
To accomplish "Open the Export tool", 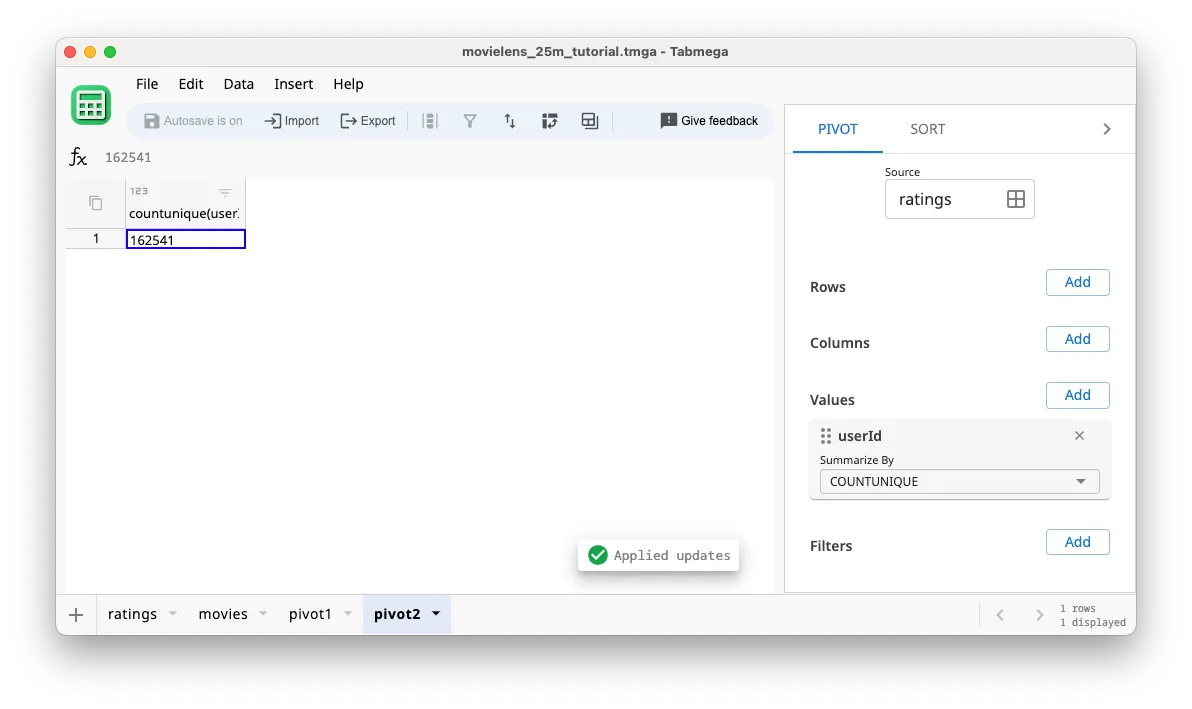I will (x=368, y=120).
